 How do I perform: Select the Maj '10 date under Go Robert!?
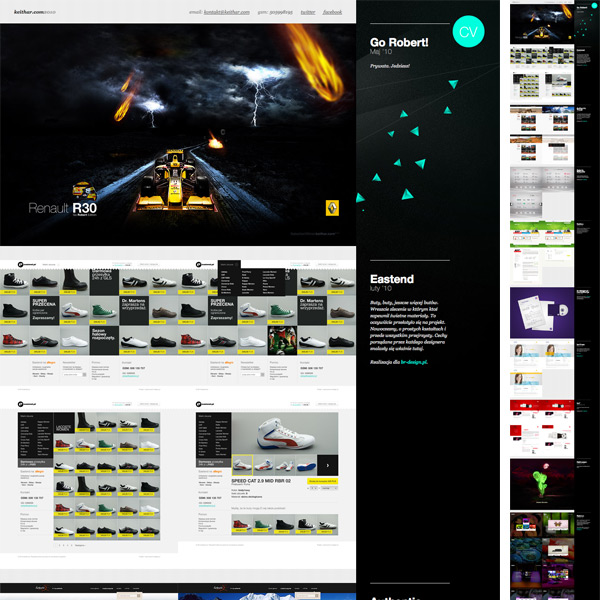(381, 52)
